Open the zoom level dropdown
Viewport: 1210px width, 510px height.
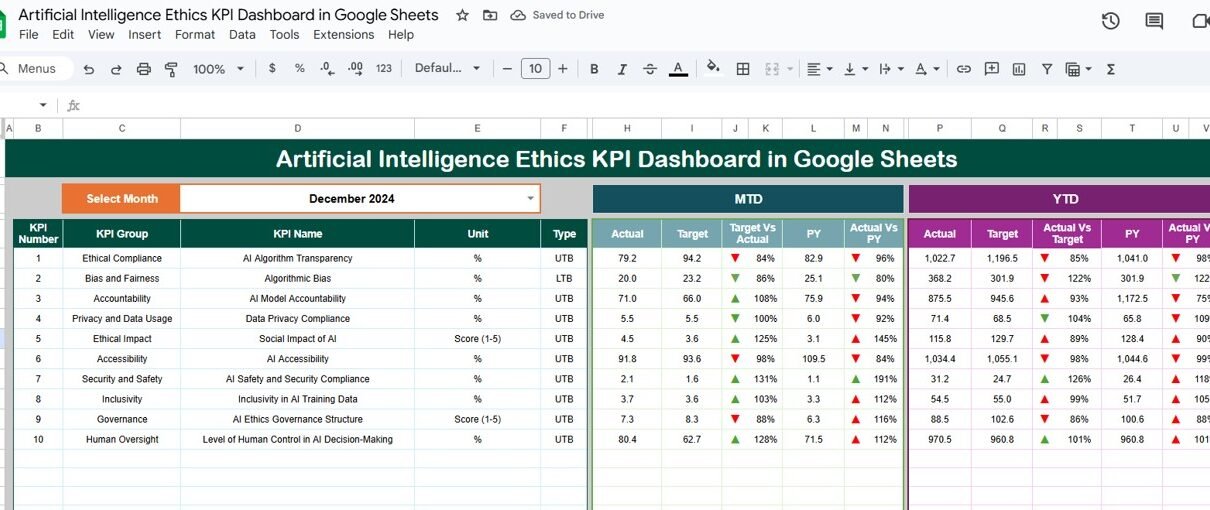tap(218, 69)
